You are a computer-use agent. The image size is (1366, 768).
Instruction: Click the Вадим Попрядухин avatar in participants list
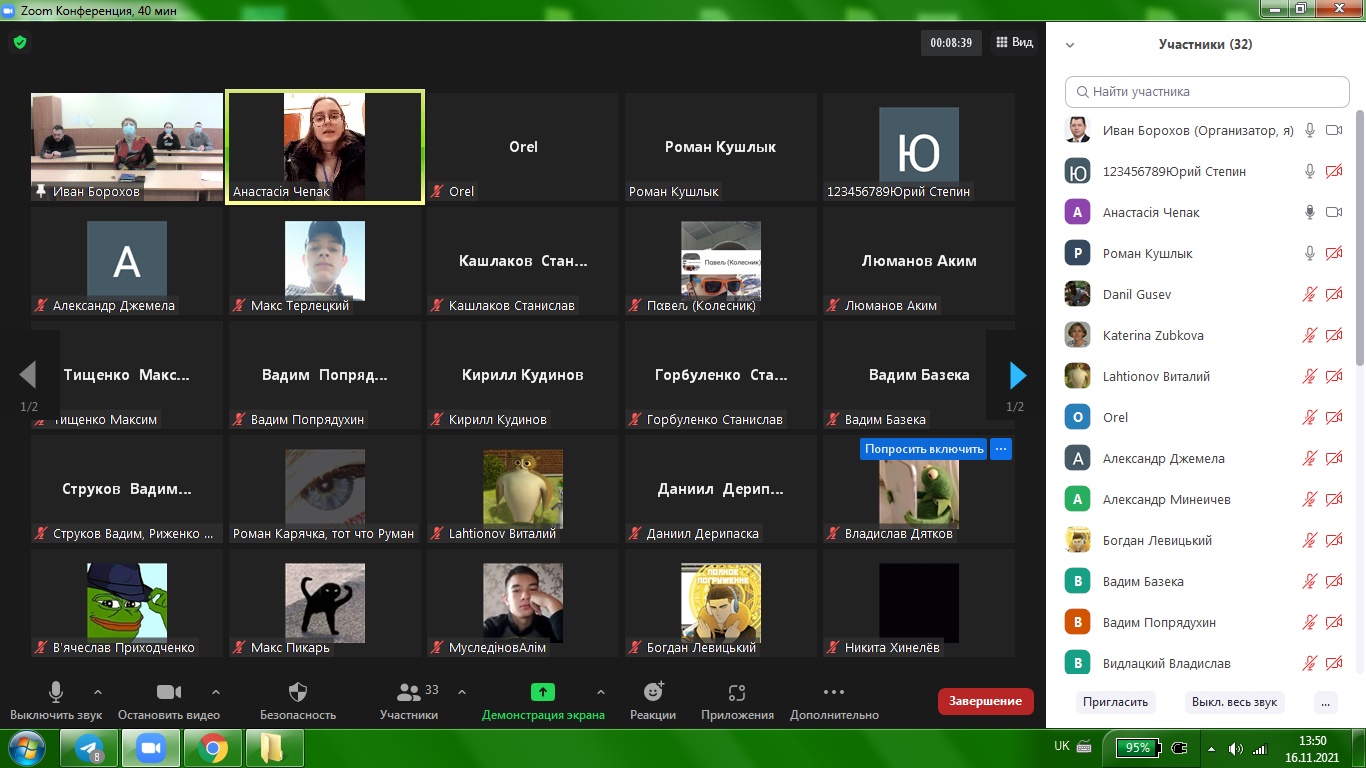point(1077,622)
